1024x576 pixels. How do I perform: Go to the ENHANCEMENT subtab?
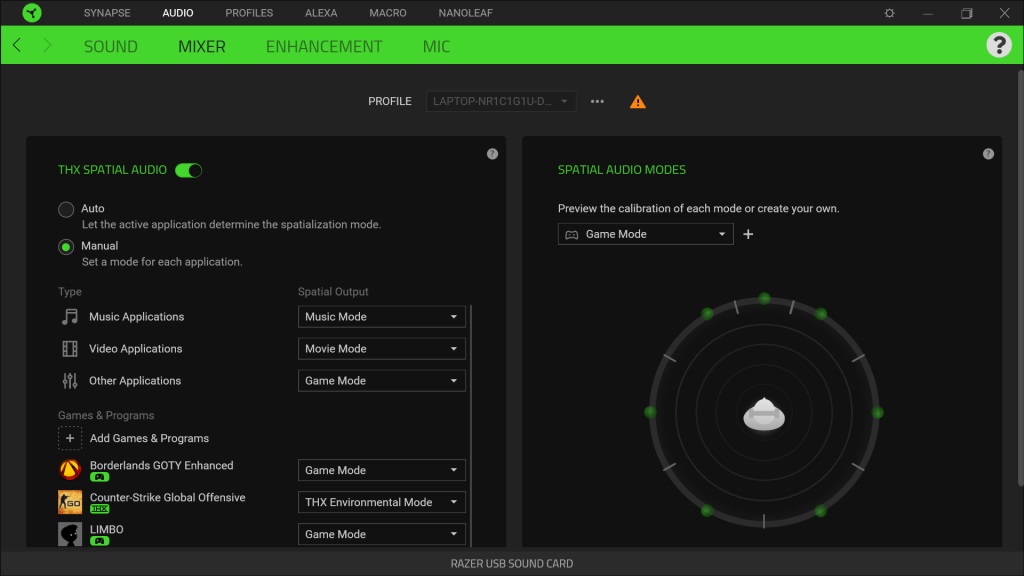(324, 46)
